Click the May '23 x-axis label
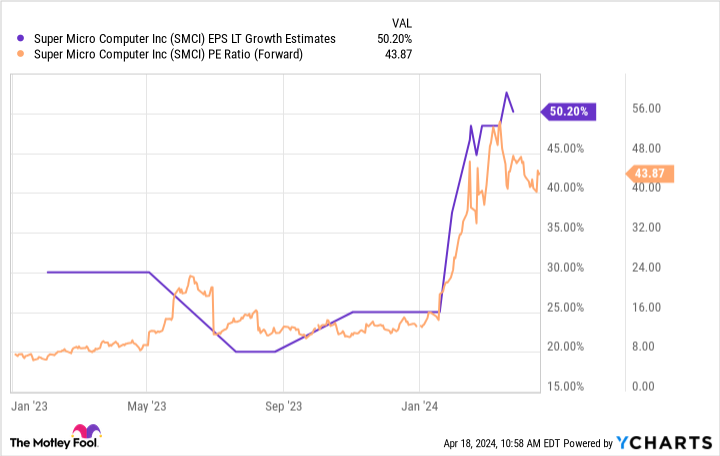This screenshot has width=720, height=456. point(147,406)
